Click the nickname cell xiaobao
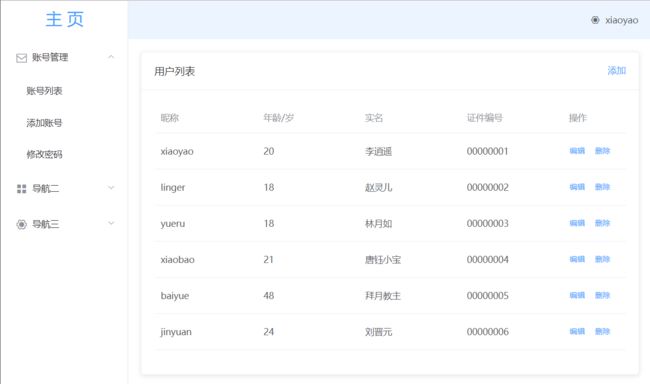650x384 pixels. 177,260
